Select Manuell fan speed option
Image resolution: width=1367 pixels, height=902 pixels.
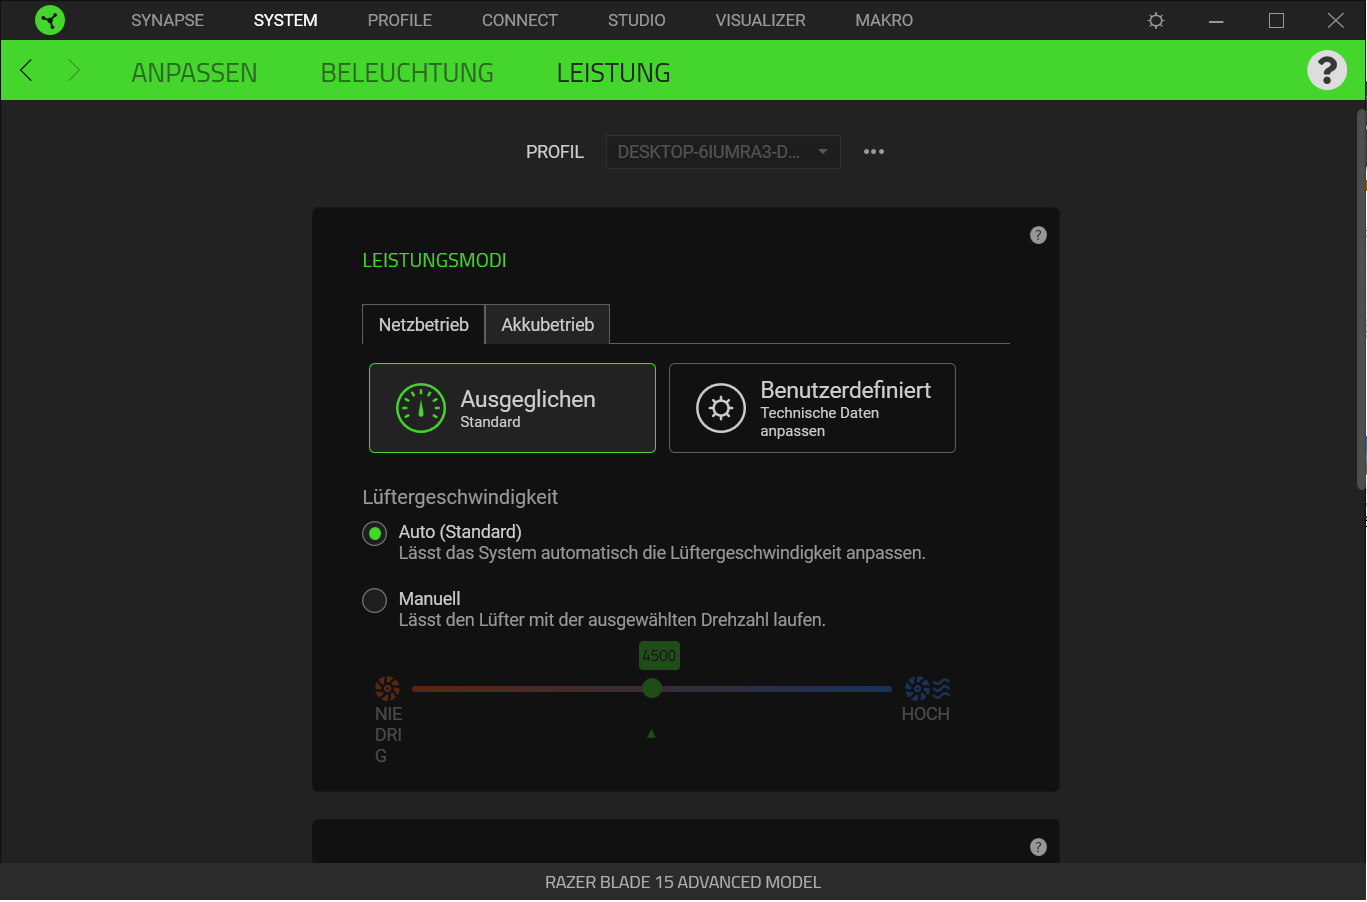point(374,601)
